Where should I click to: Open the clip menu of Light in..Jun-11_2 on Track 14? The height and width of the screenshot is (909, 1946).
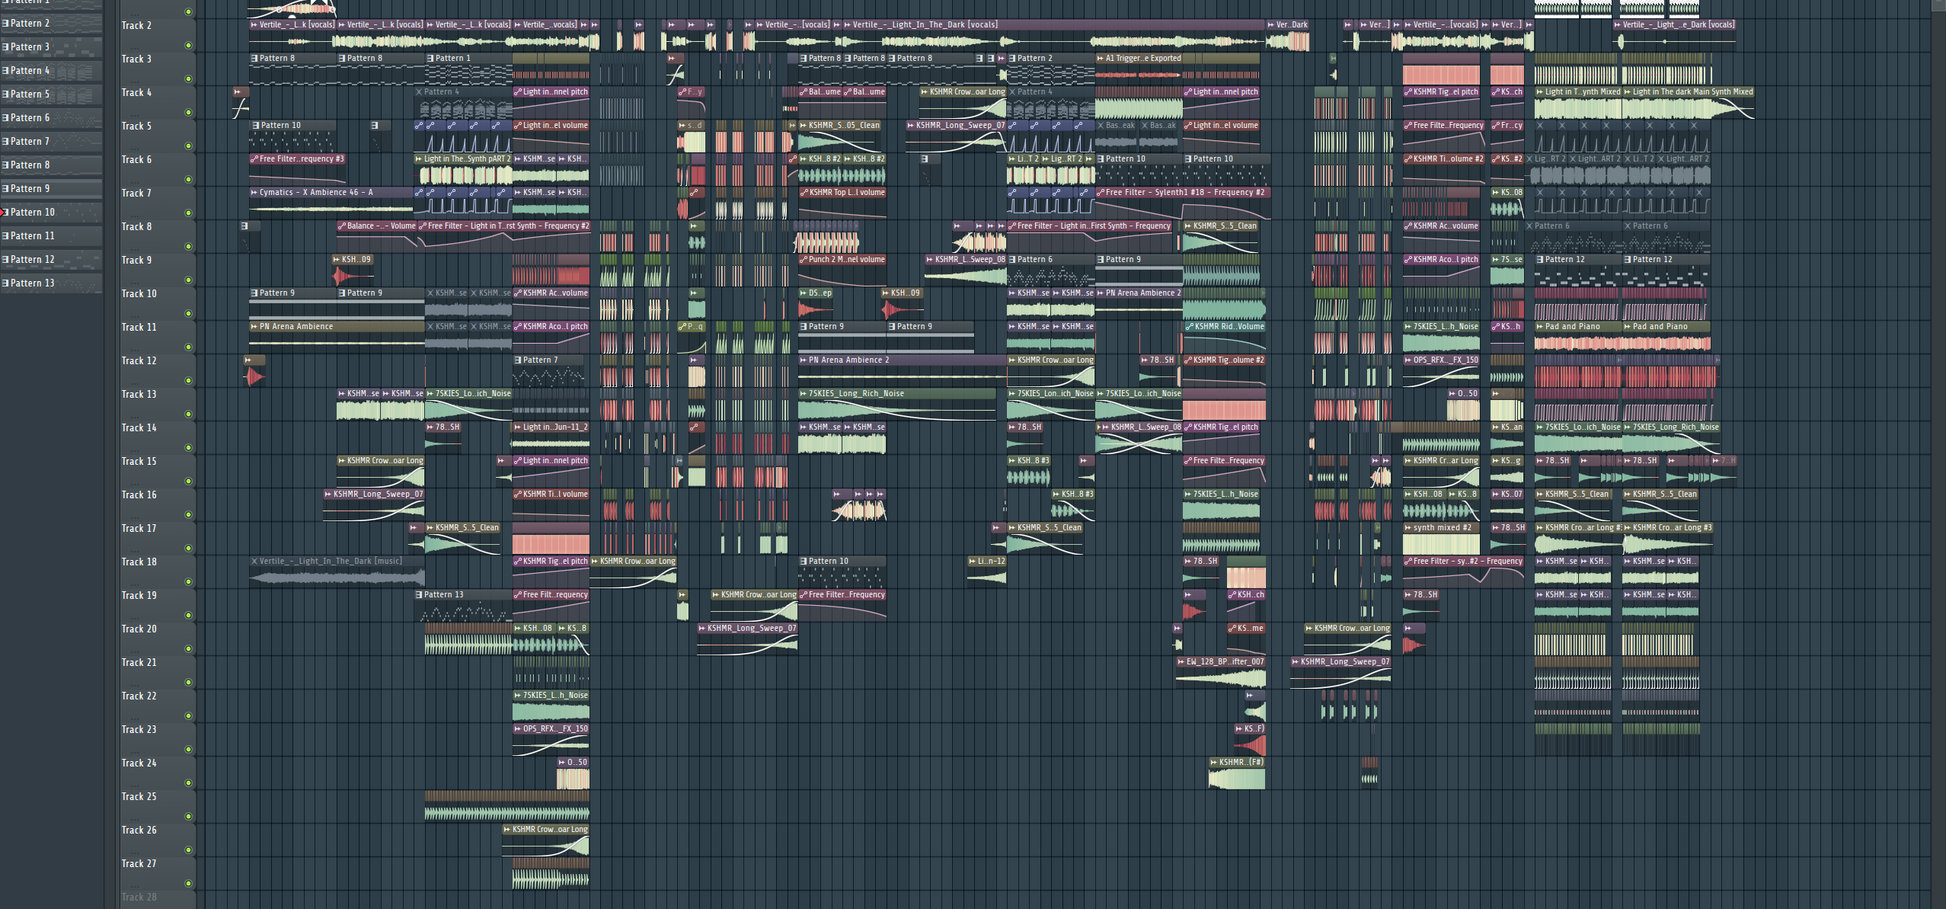(x=518, y=427)
